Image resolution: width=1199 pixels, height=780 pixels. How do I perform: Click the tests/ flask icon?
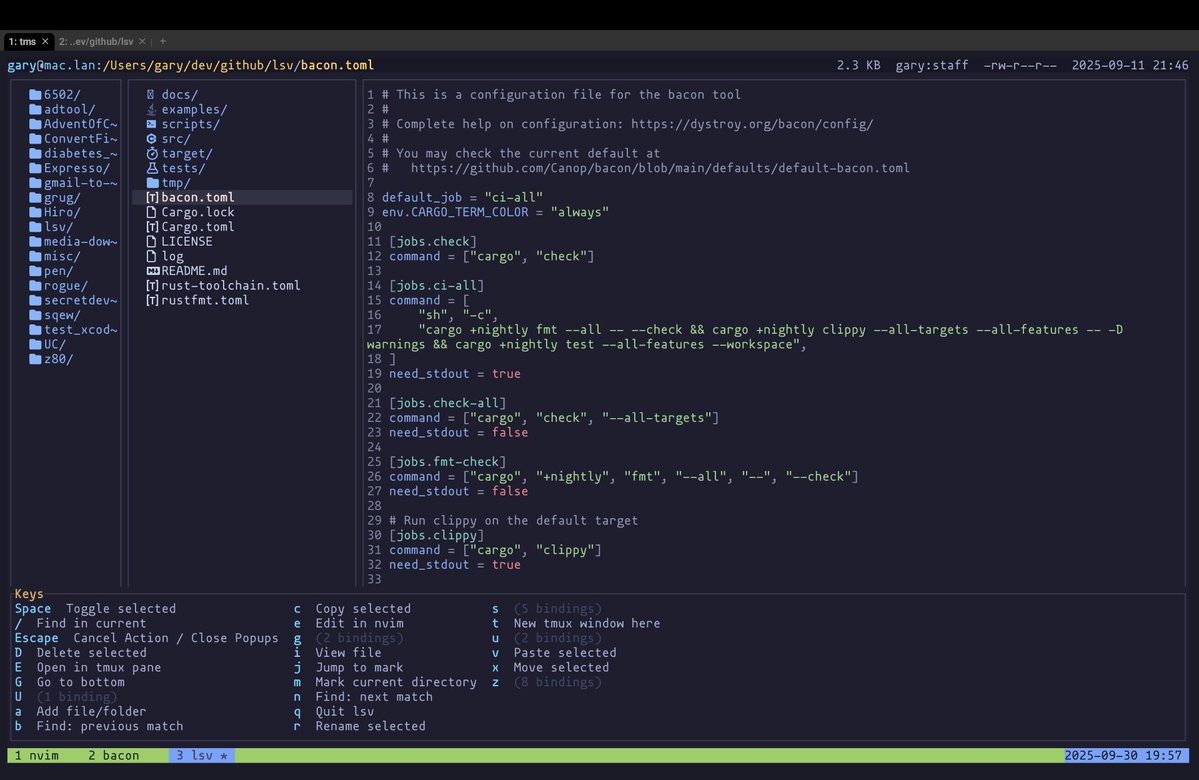(151, 168)
